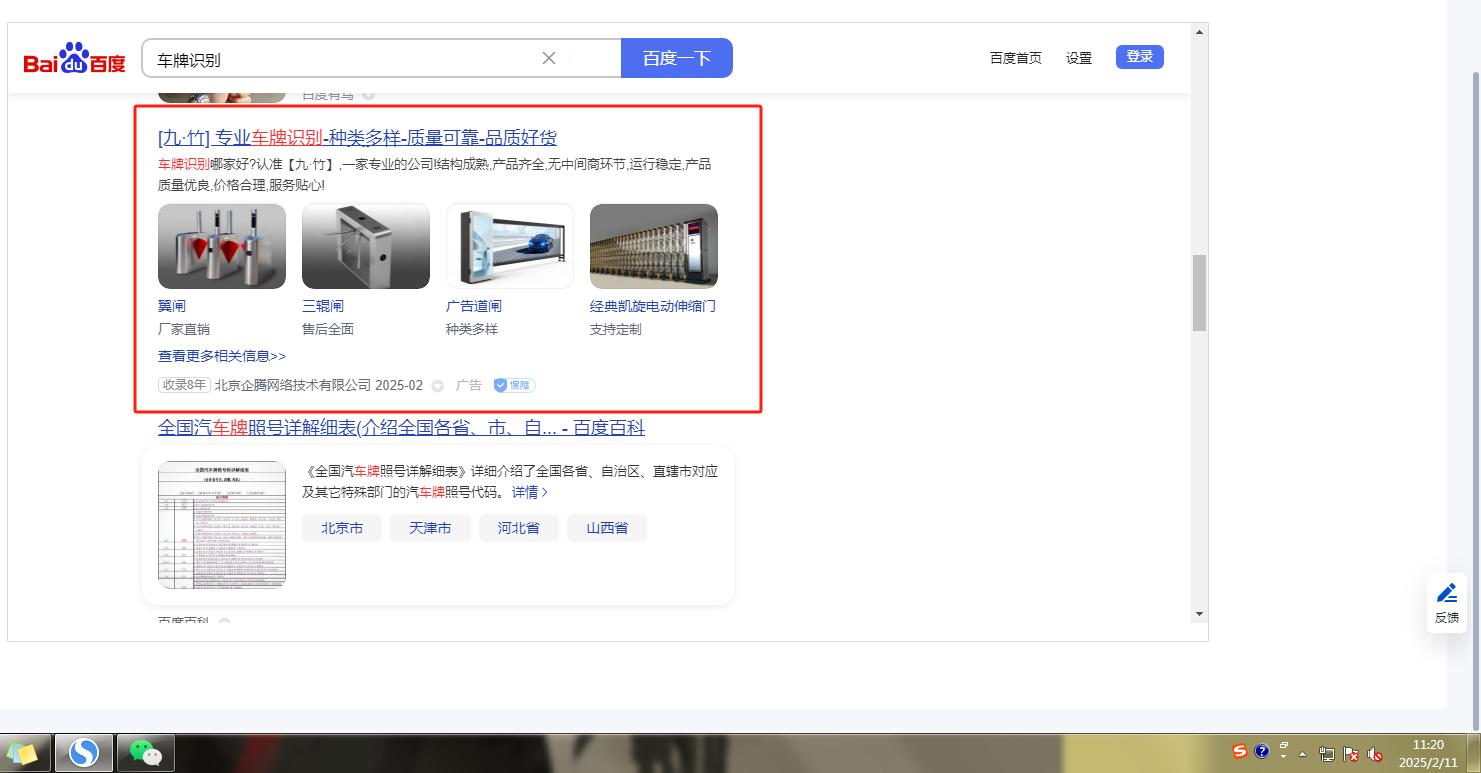
Task: Show hidden tray icons arrow
Action: coord(1303,753)
